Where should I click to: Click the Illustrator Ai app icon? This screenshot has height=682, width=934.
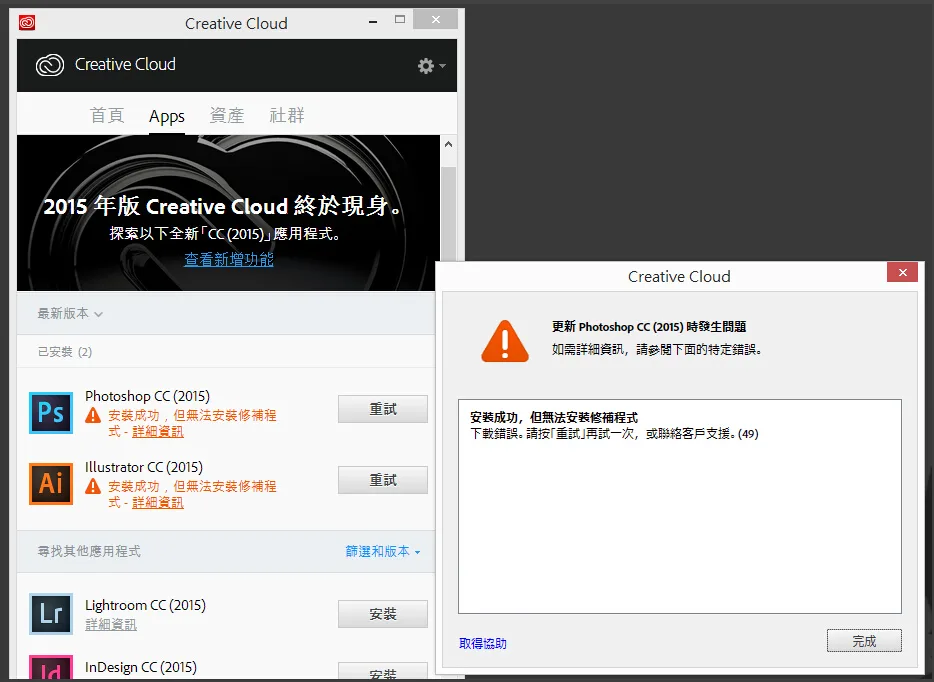pos(51,483)
